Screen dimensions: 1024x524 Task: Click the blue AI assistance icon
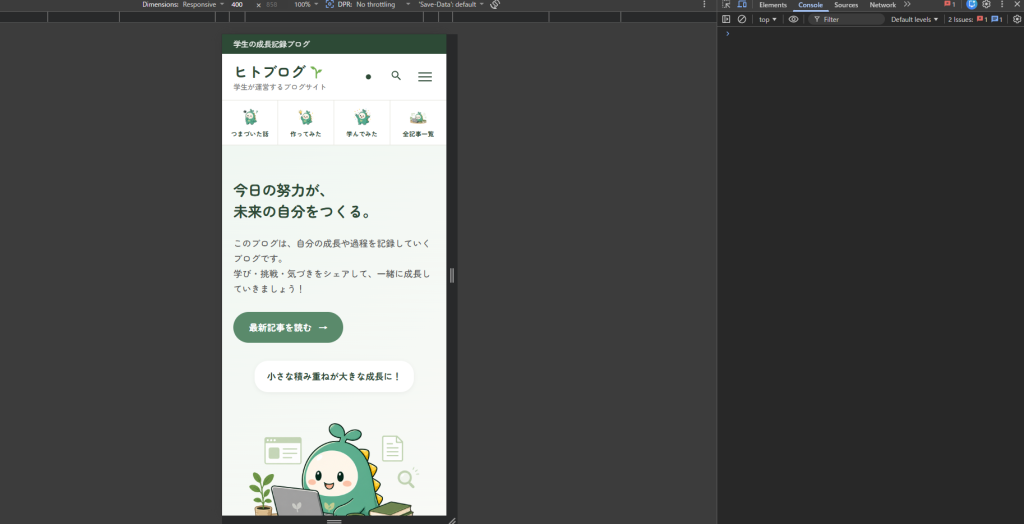point(971,5)
